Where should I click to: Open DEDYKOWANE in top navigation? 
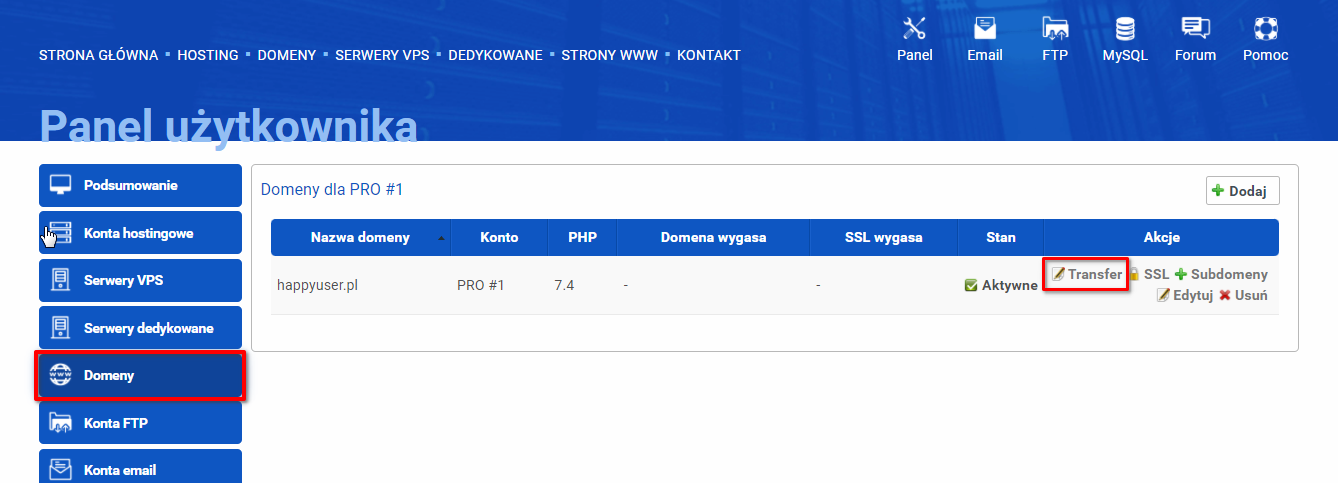(495, 55)
